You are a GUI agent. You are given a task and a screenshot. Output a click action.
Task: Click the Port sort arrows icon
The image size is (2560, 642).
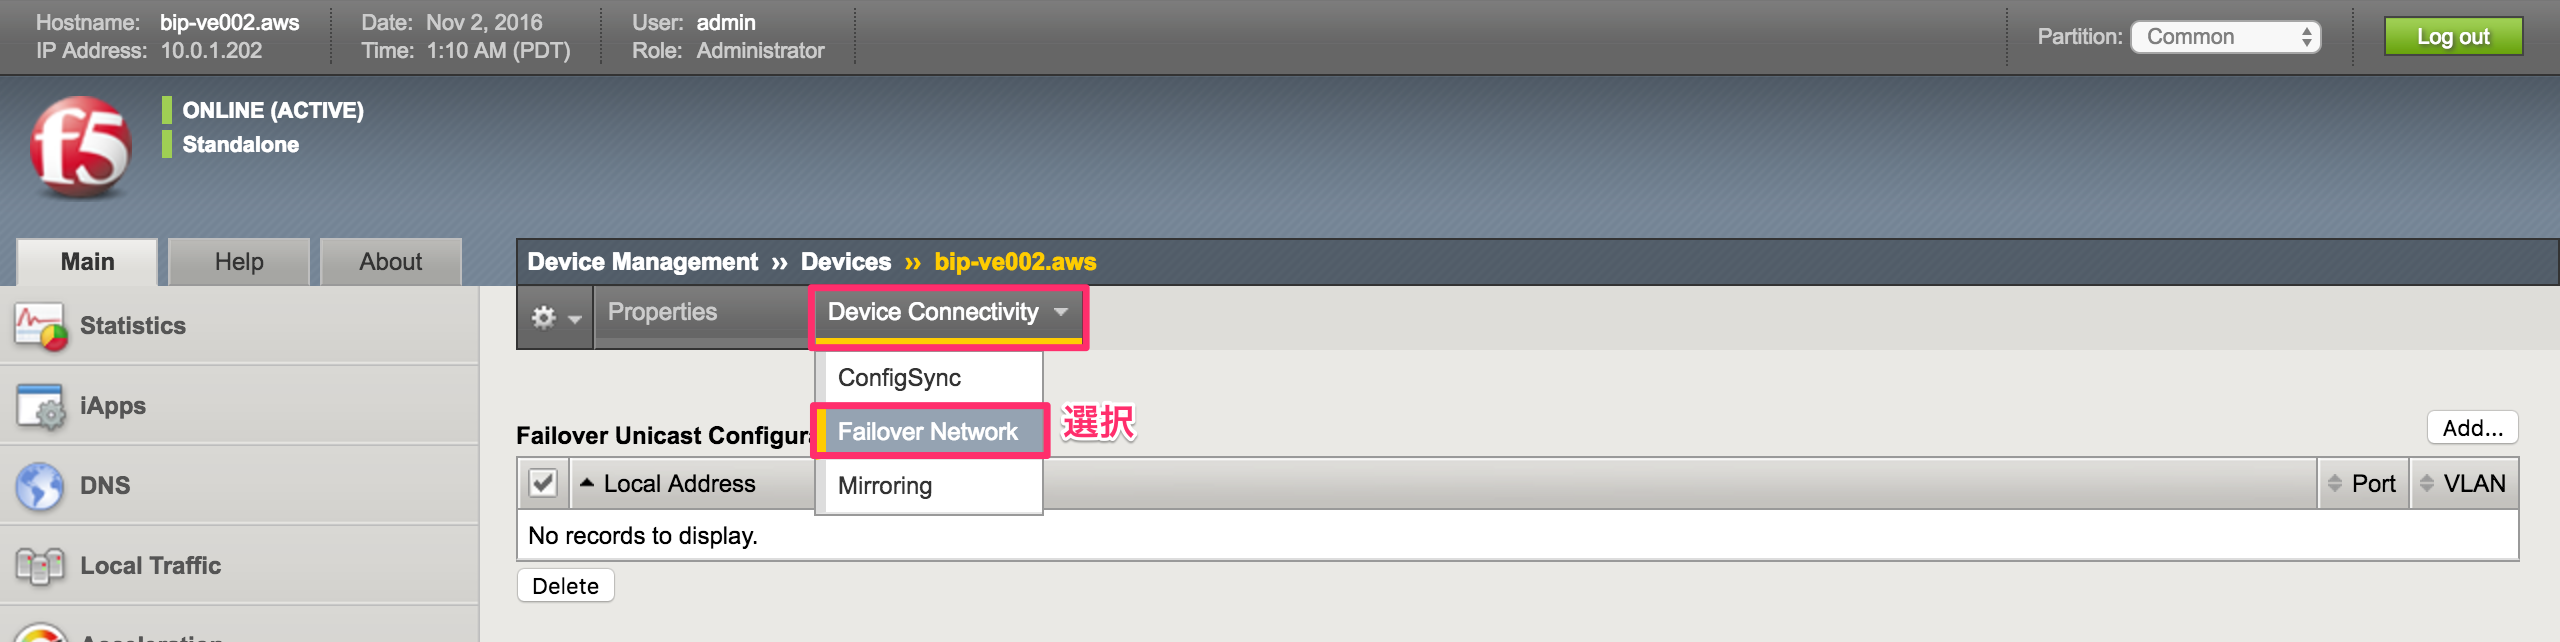2335,484
